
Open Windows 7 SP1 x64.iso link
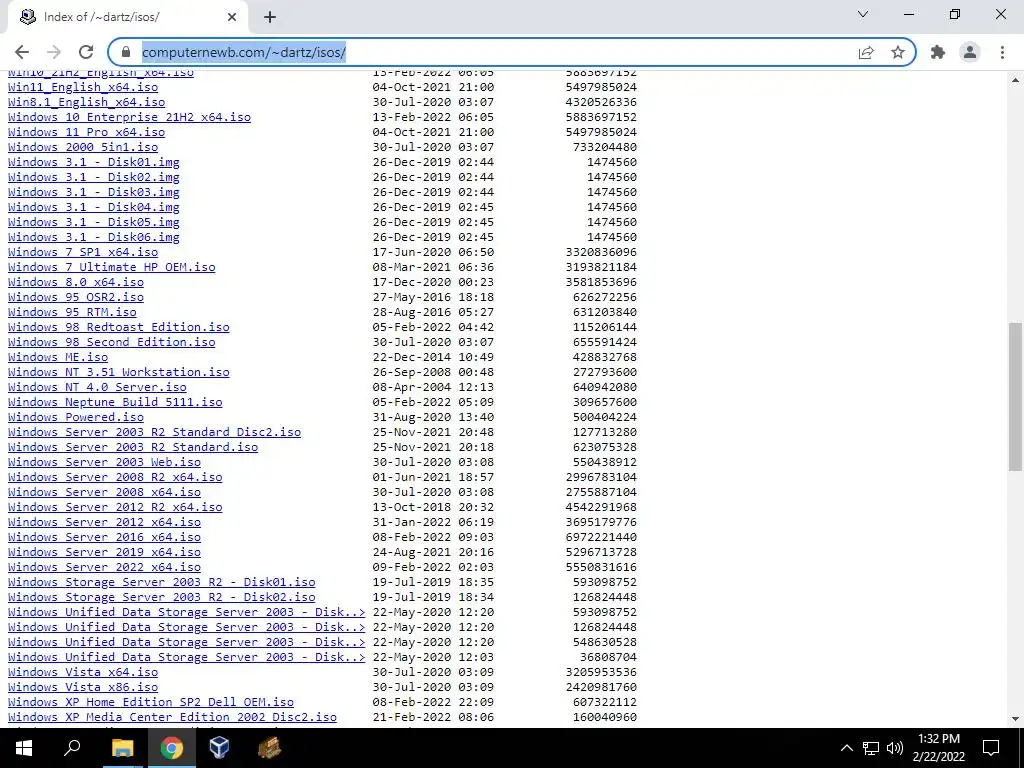pyautogui.click(x=83, y=252)
